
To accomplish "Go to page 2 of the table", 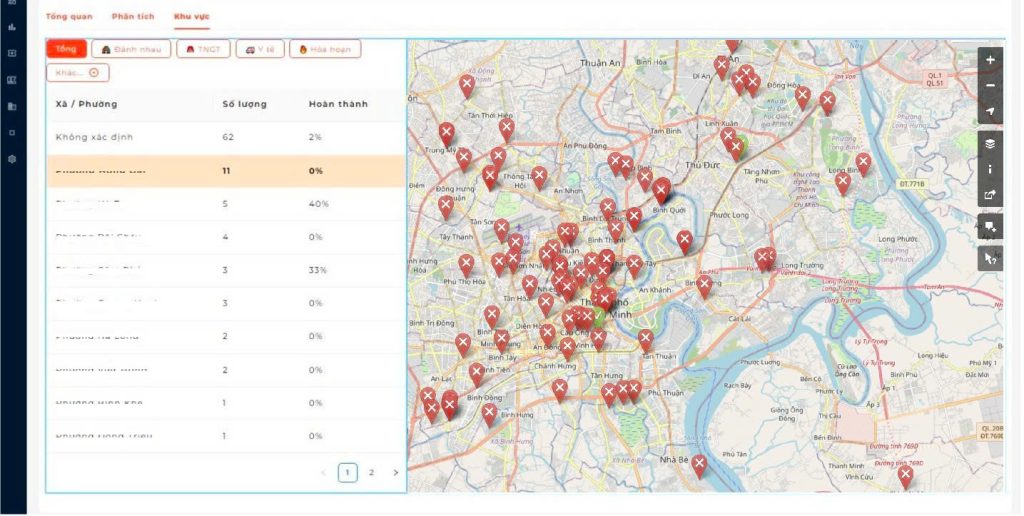I will (372, 473).
